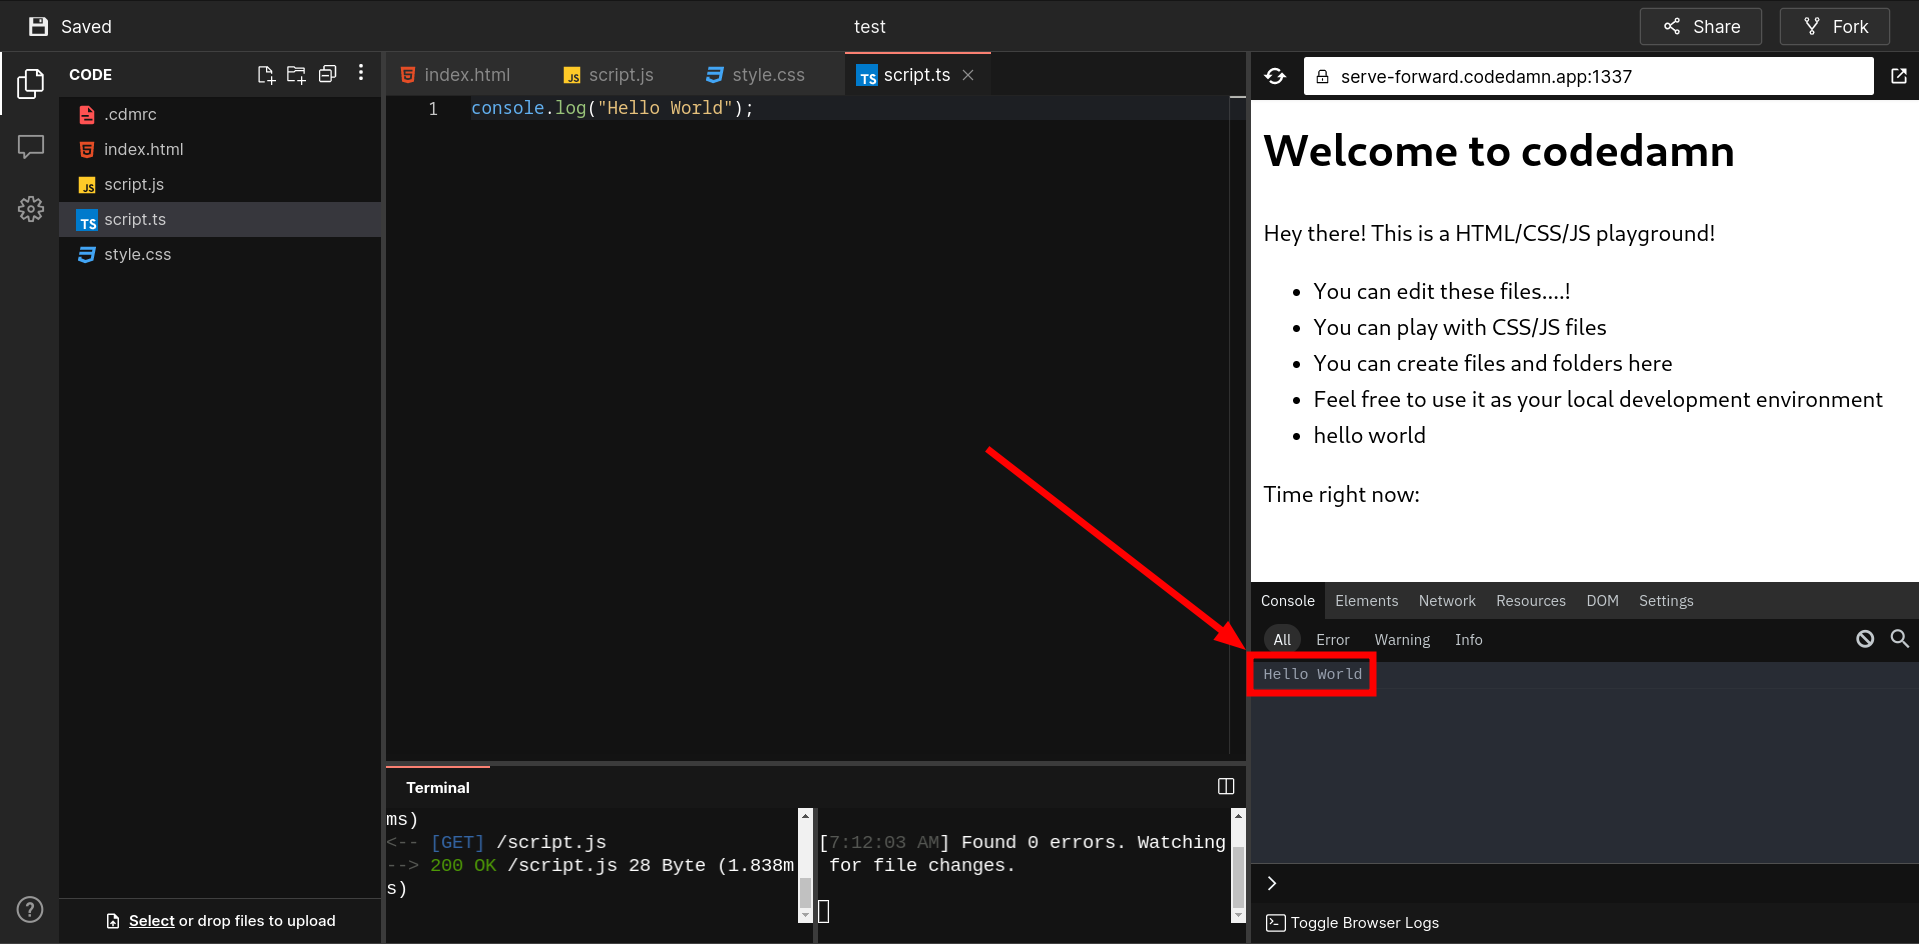Switch to the style.css editor tab

click(x=767, y=74)
